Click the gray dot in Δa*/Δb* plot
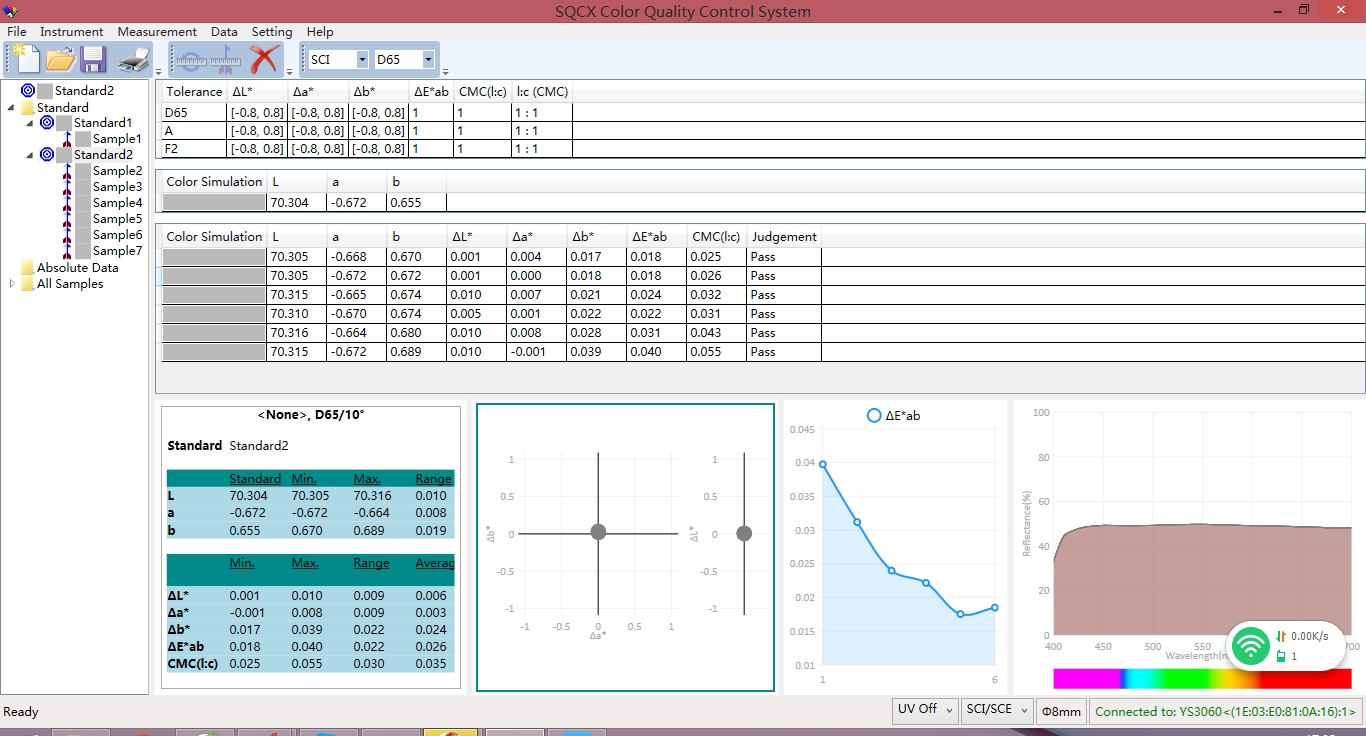This screenshot has width=1366, height=736. (x=598, y=532)
